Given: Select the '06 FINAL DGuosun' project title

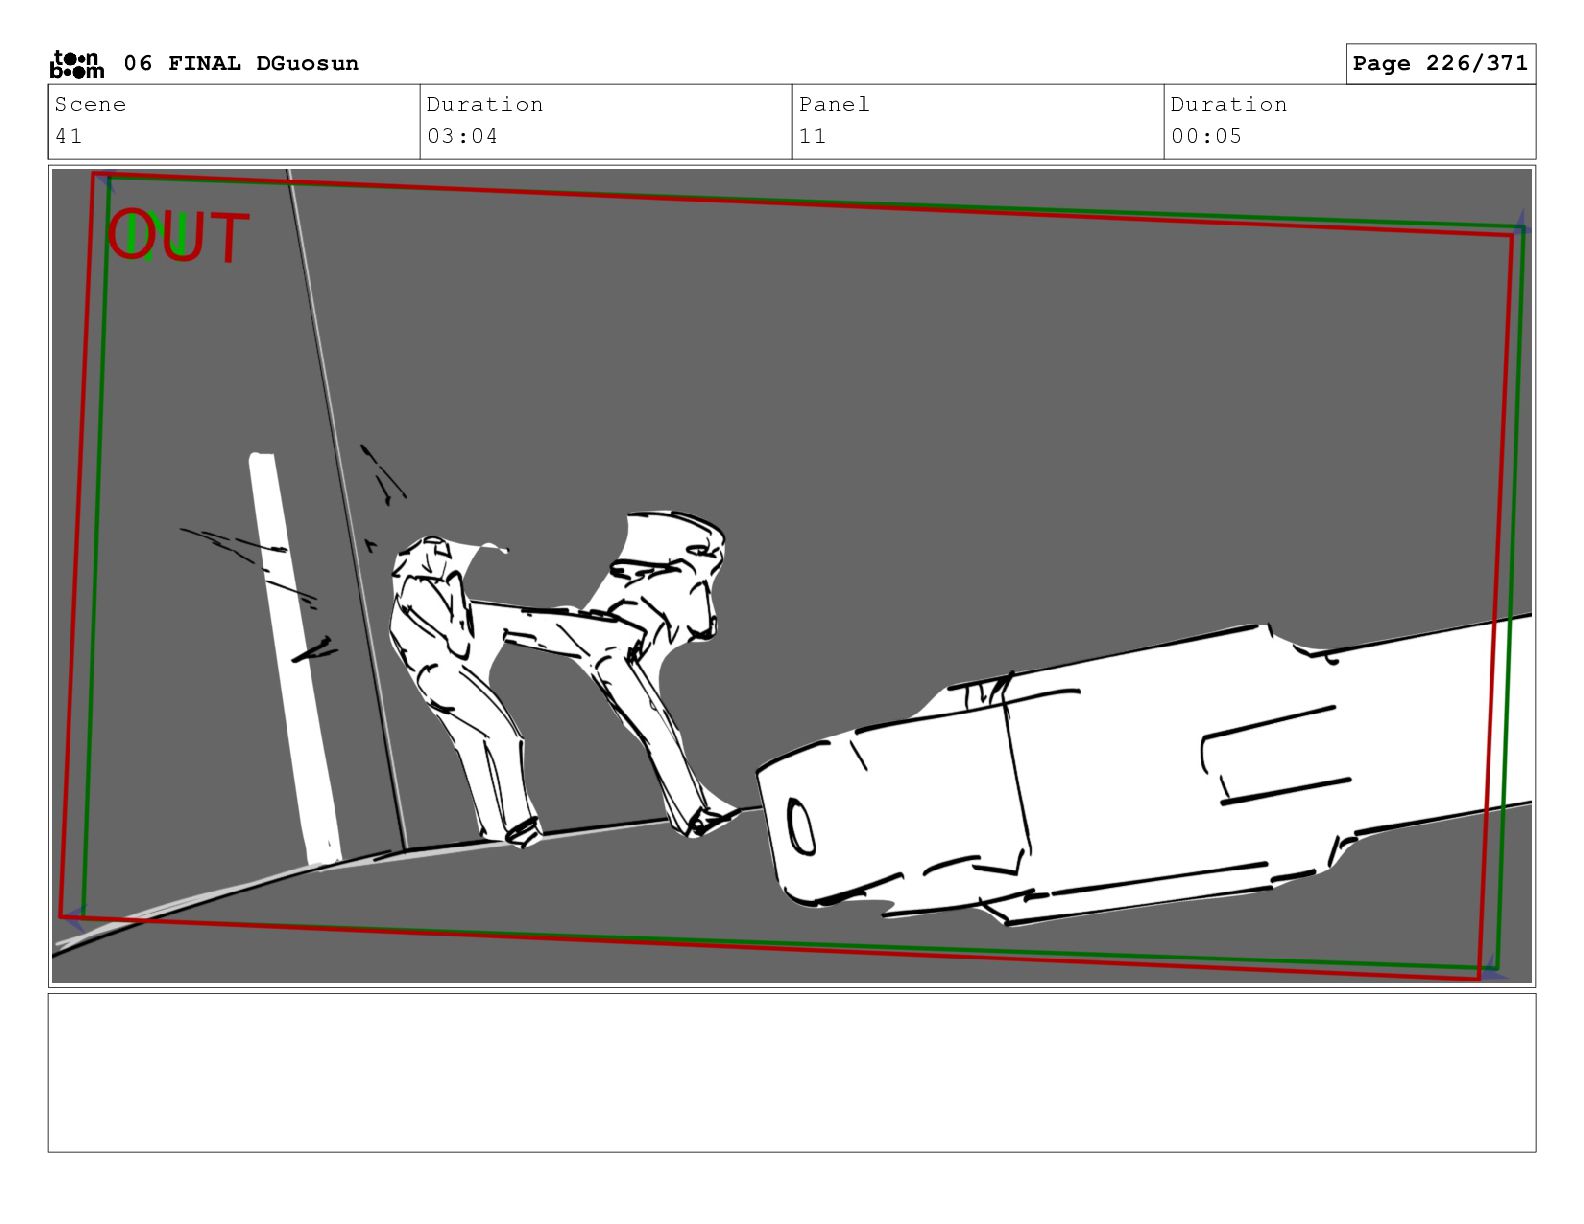Looking at the screenshot, I should 240,64.
